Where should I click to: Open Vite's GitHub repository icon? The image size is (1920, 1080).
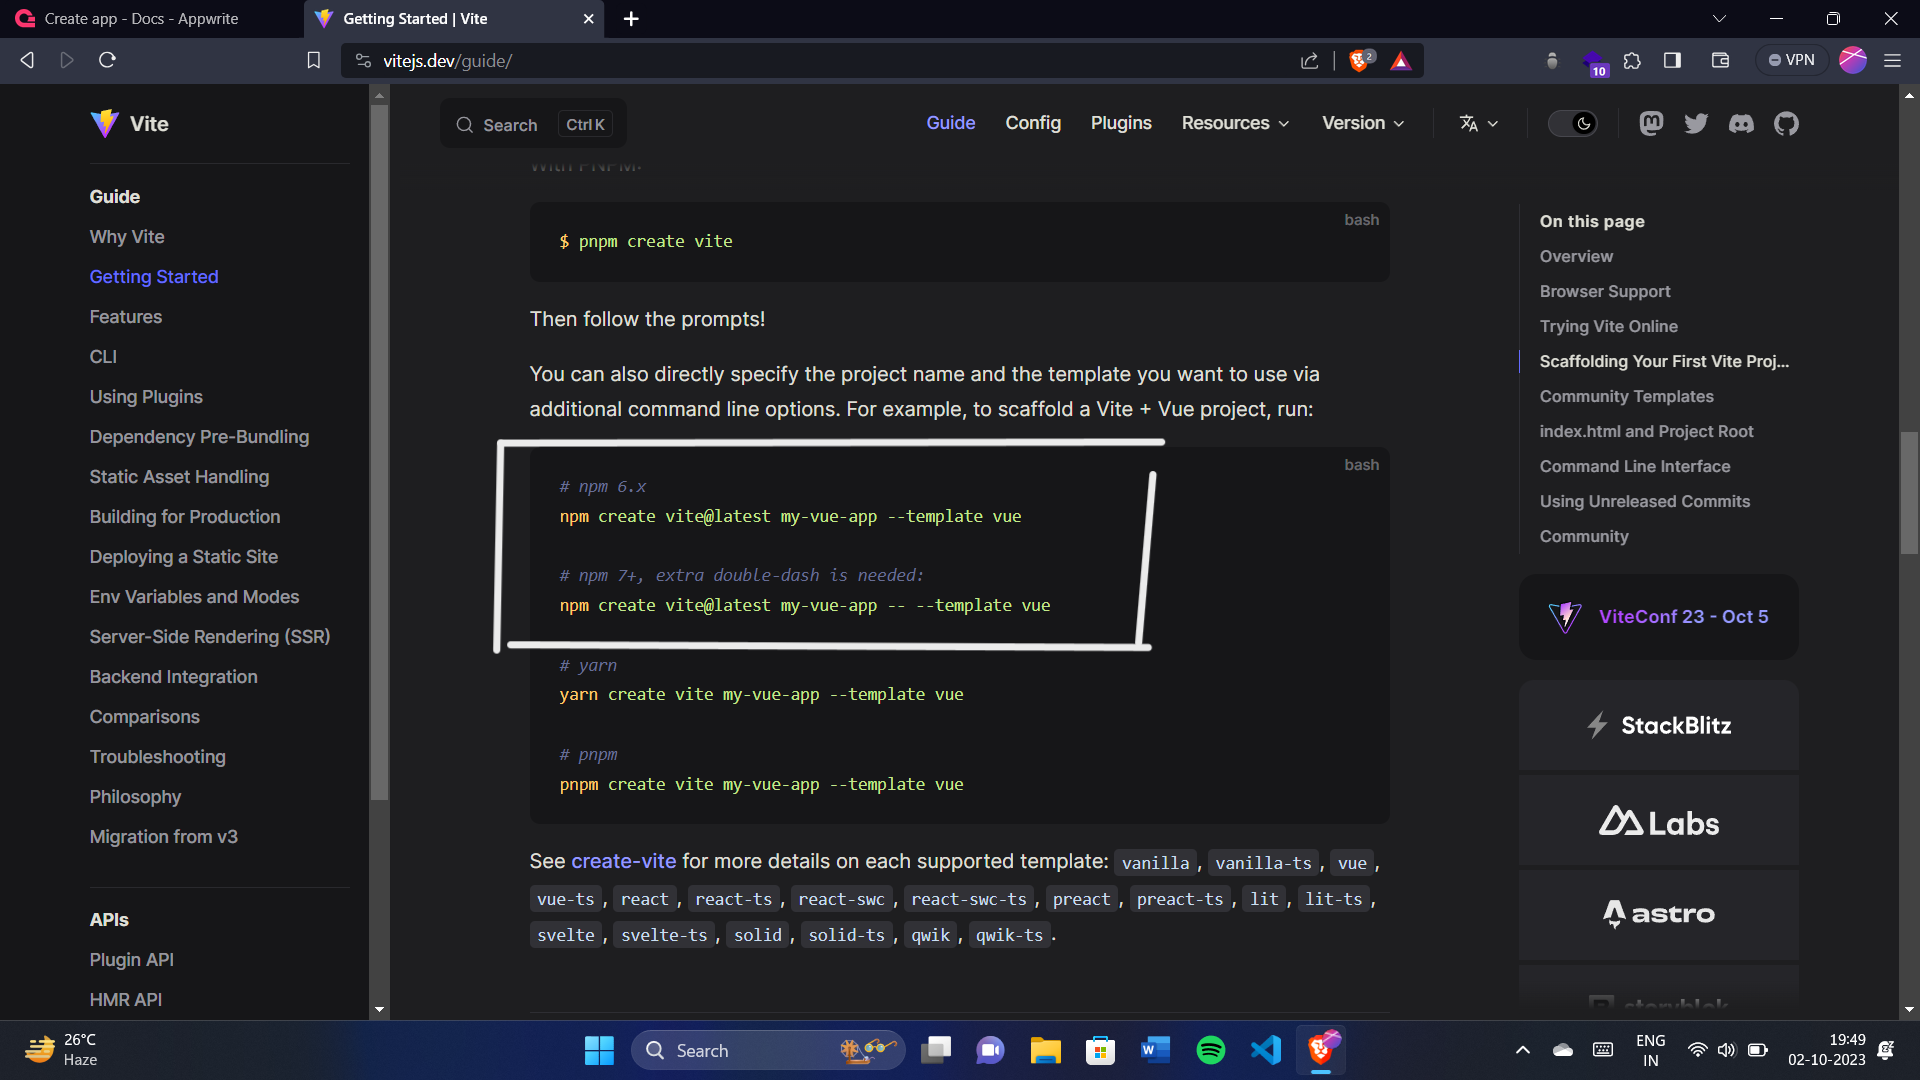[x=1786, y=123]
